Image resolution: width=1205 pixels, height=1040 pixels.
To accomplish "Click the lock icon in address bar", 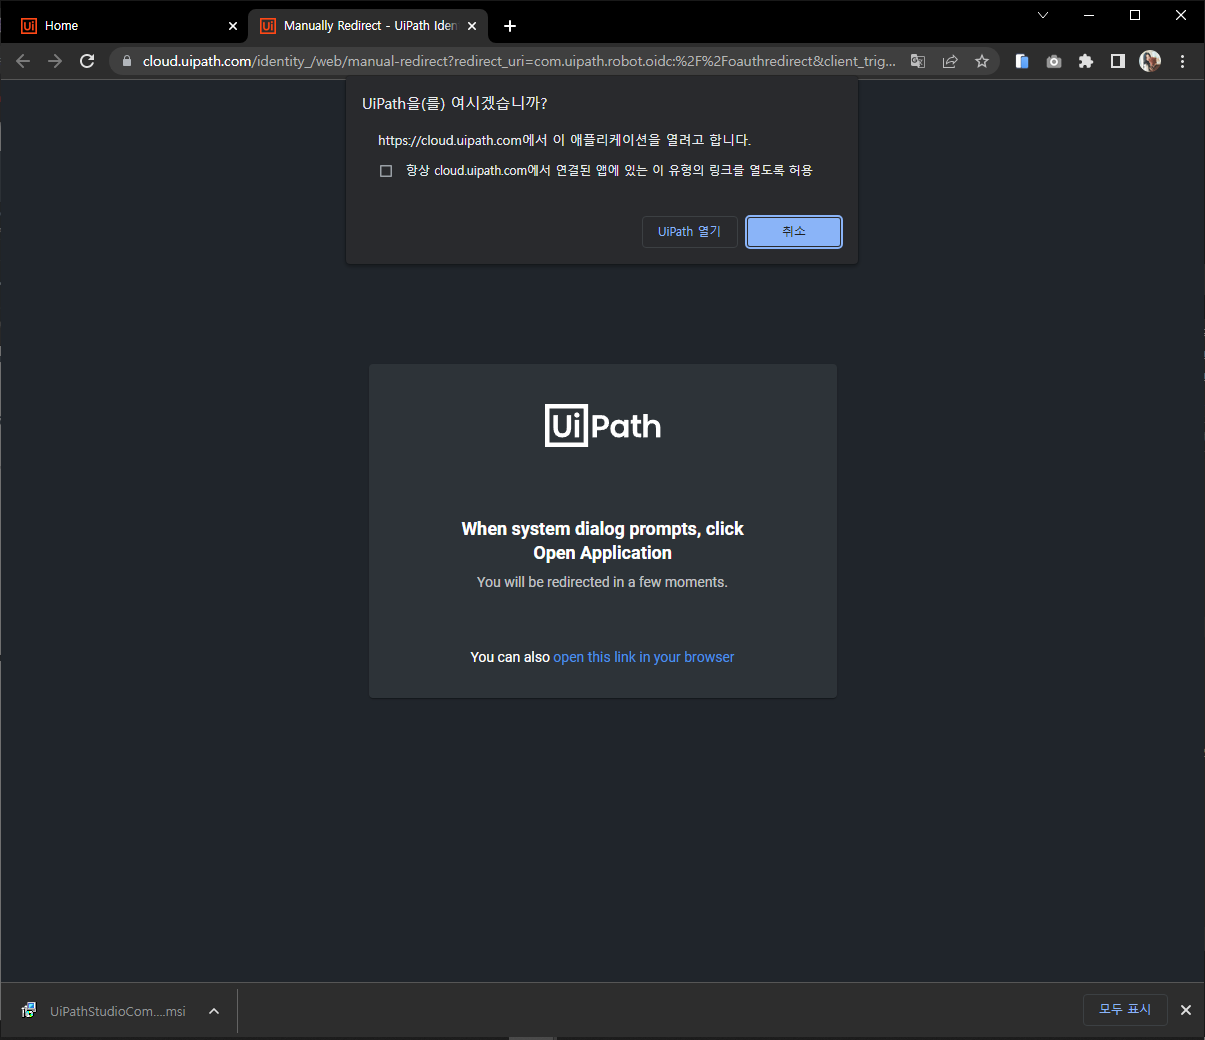I will [x=126, y=61].
